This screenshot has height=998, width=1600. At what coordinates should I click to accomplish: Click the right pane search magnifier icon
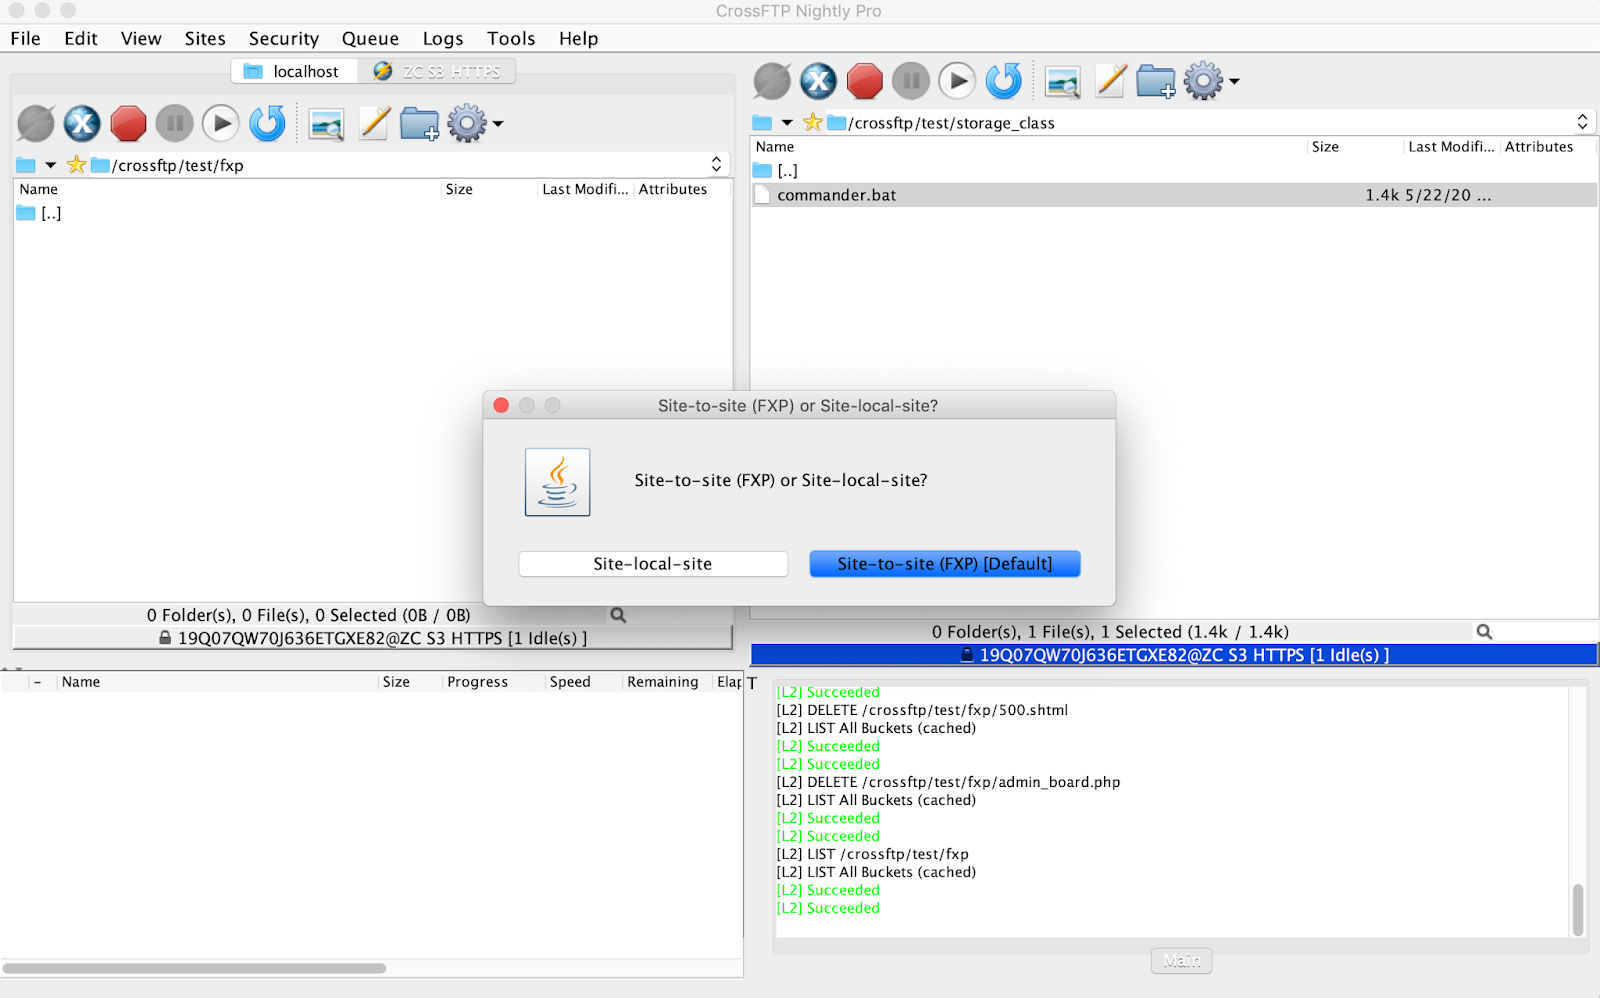1484,632
